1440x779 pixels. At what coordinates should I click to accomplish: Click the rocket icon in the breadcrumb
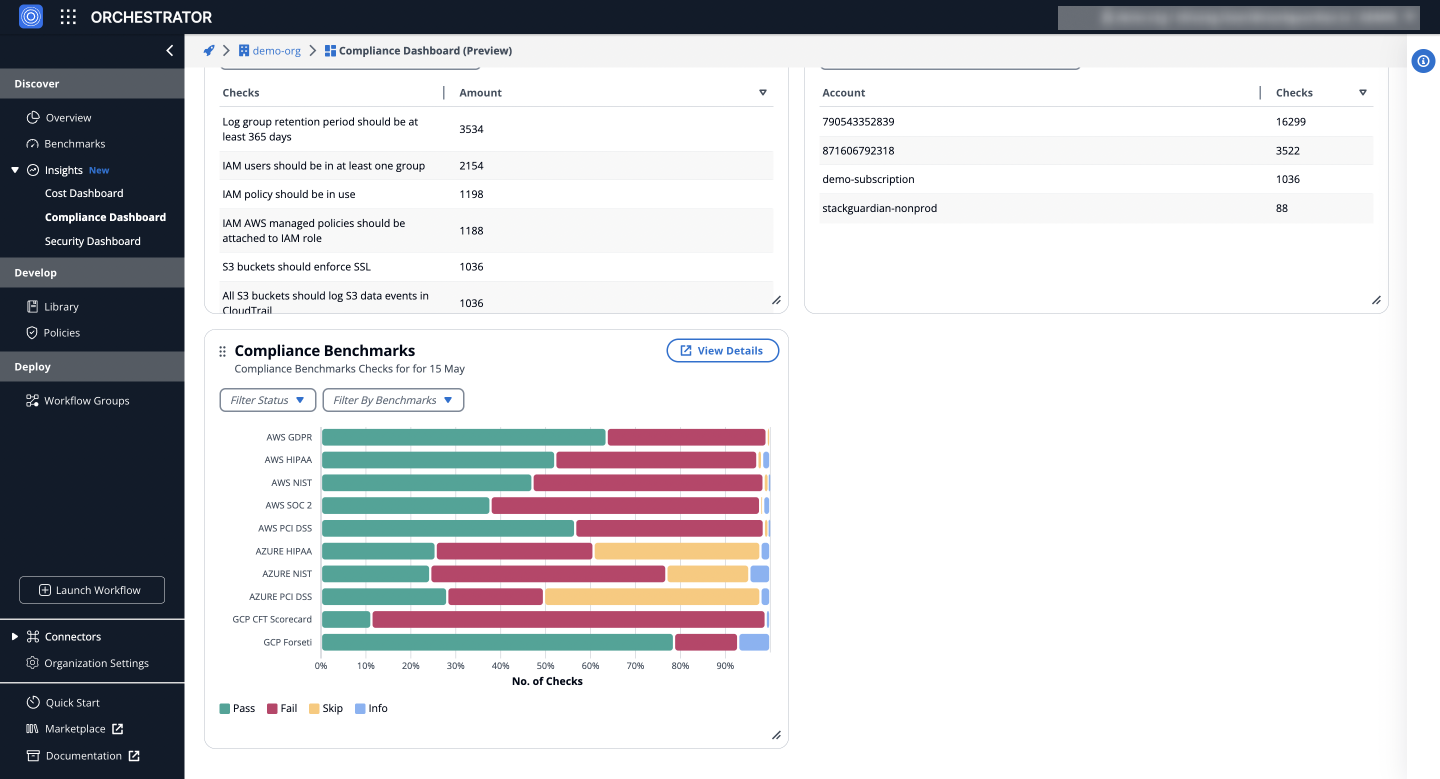click(208, 50)
